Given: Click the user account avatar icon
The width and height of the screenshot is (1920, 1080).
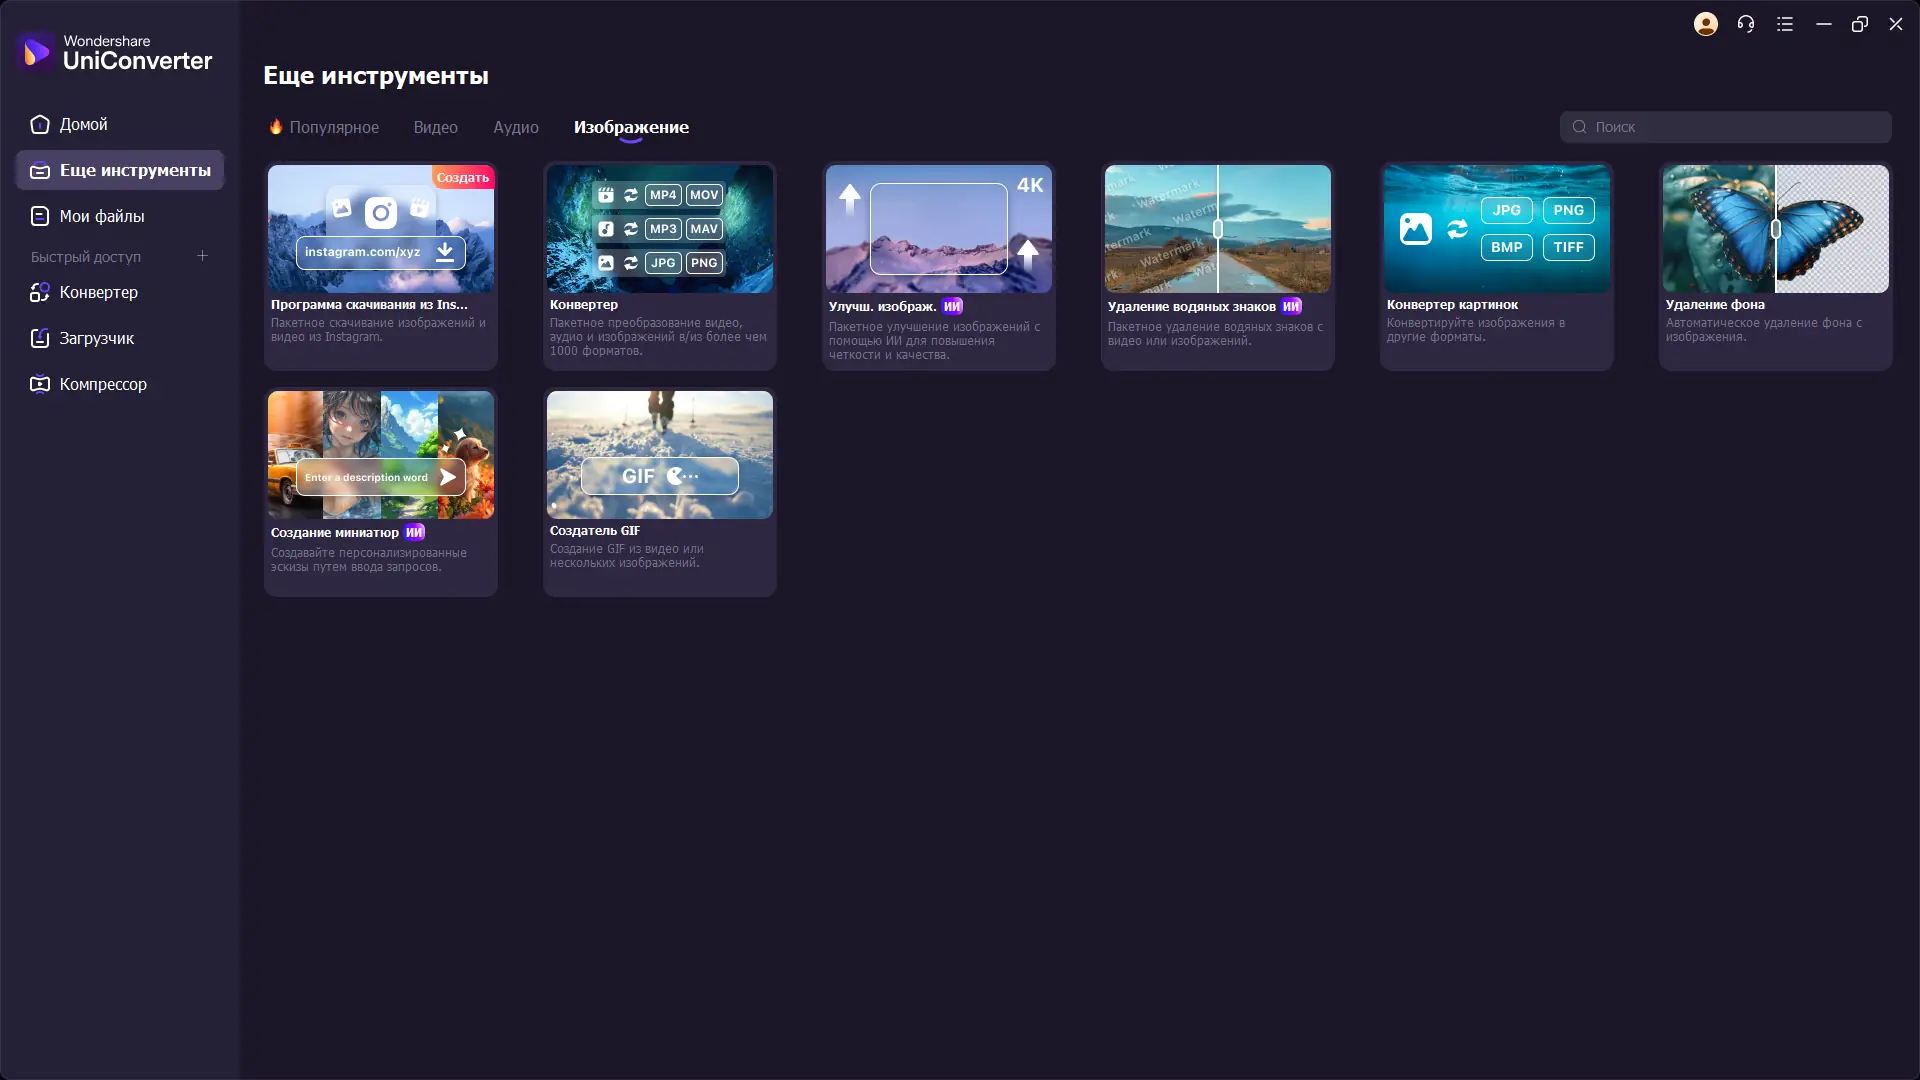Looking at the screenshot, I should click(1705, 24).
